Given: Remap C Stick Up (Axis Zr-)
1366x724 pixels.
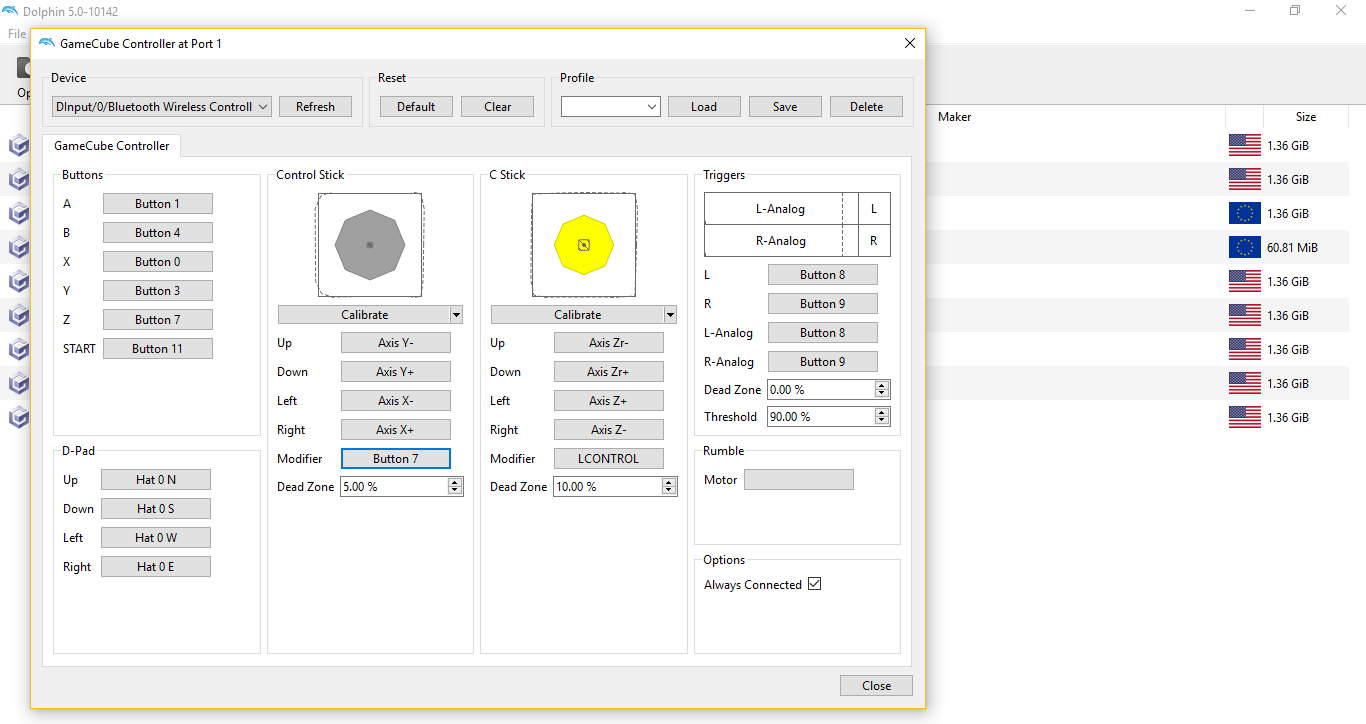Looking at the screenshot, I should point(609,342).
